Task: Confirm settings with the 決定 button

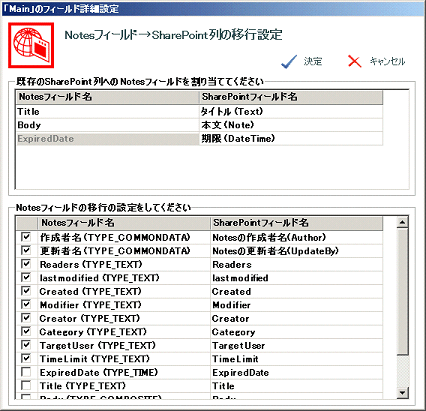Action: click(x=313, y=61)
